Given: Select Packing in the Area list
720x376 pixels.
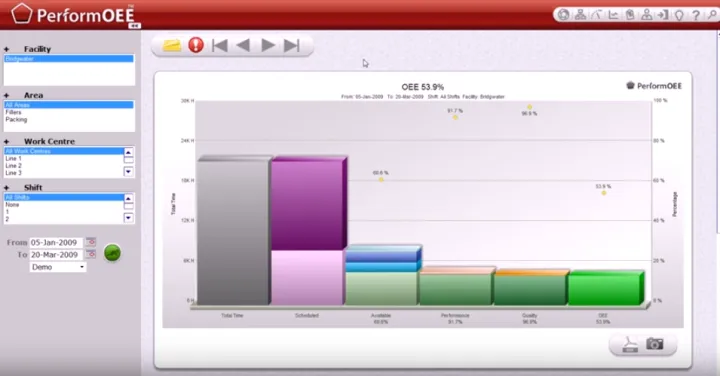Looking at the screenshot, I should pyautogui.click(x=17, y=119).
